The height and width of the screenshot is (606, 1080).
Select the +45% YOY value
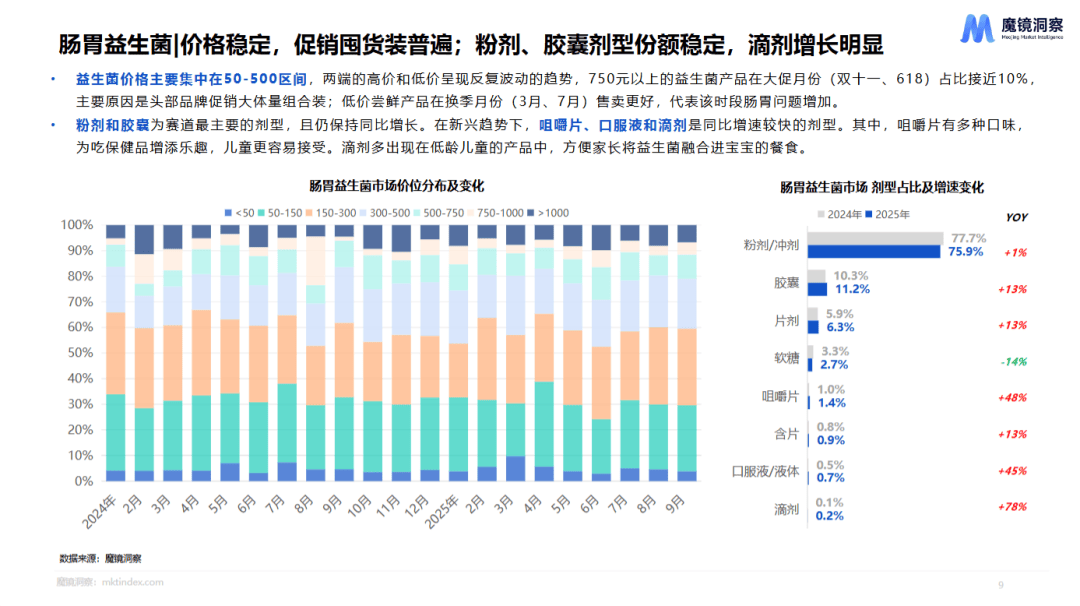(1012, 471)
